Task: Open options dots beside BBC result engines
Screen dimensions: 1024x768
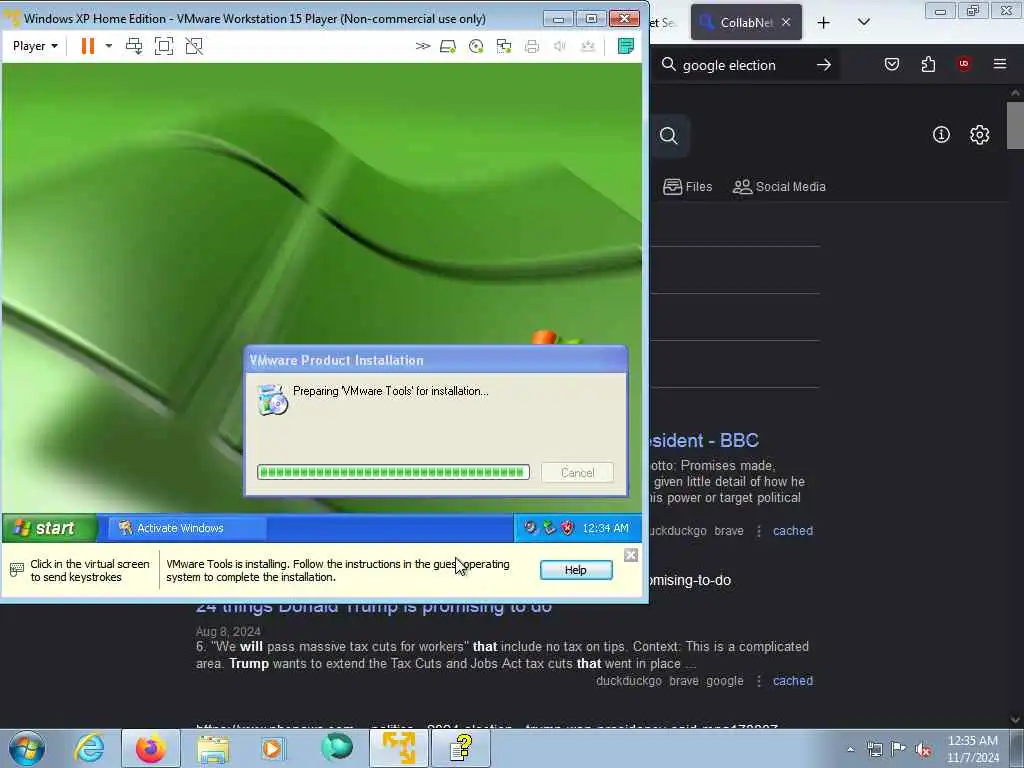Action: (x=759, y=531)
